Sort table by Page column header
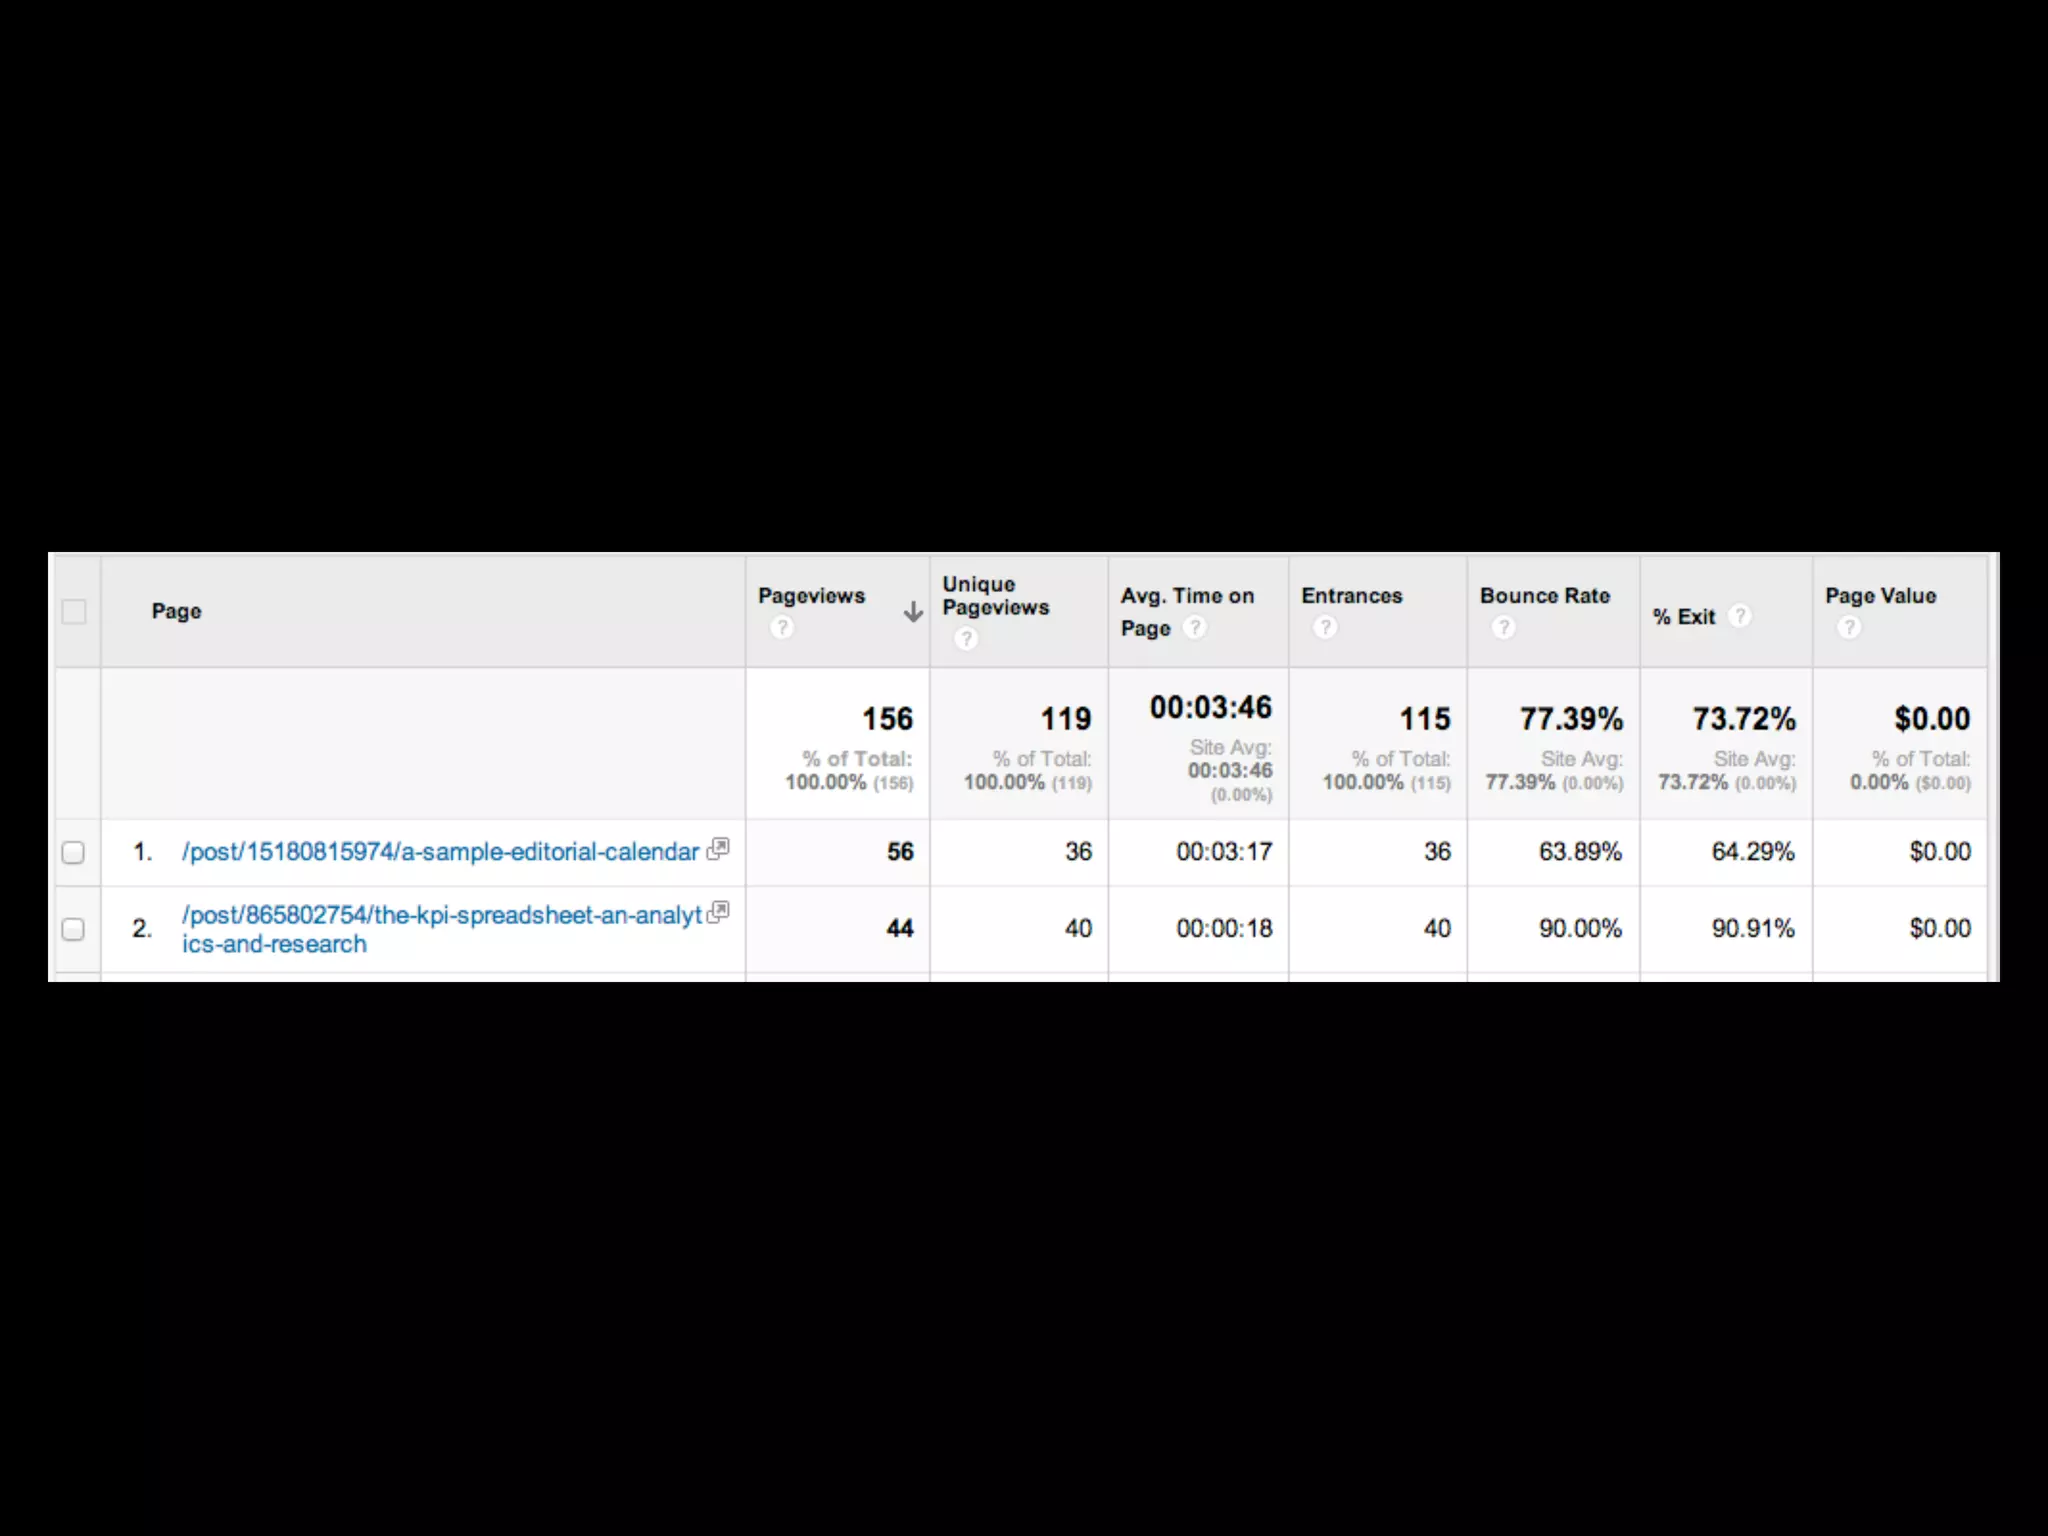Image resolution: width=2048 pixels, height=1536 pixels. (x=176, y=611)
